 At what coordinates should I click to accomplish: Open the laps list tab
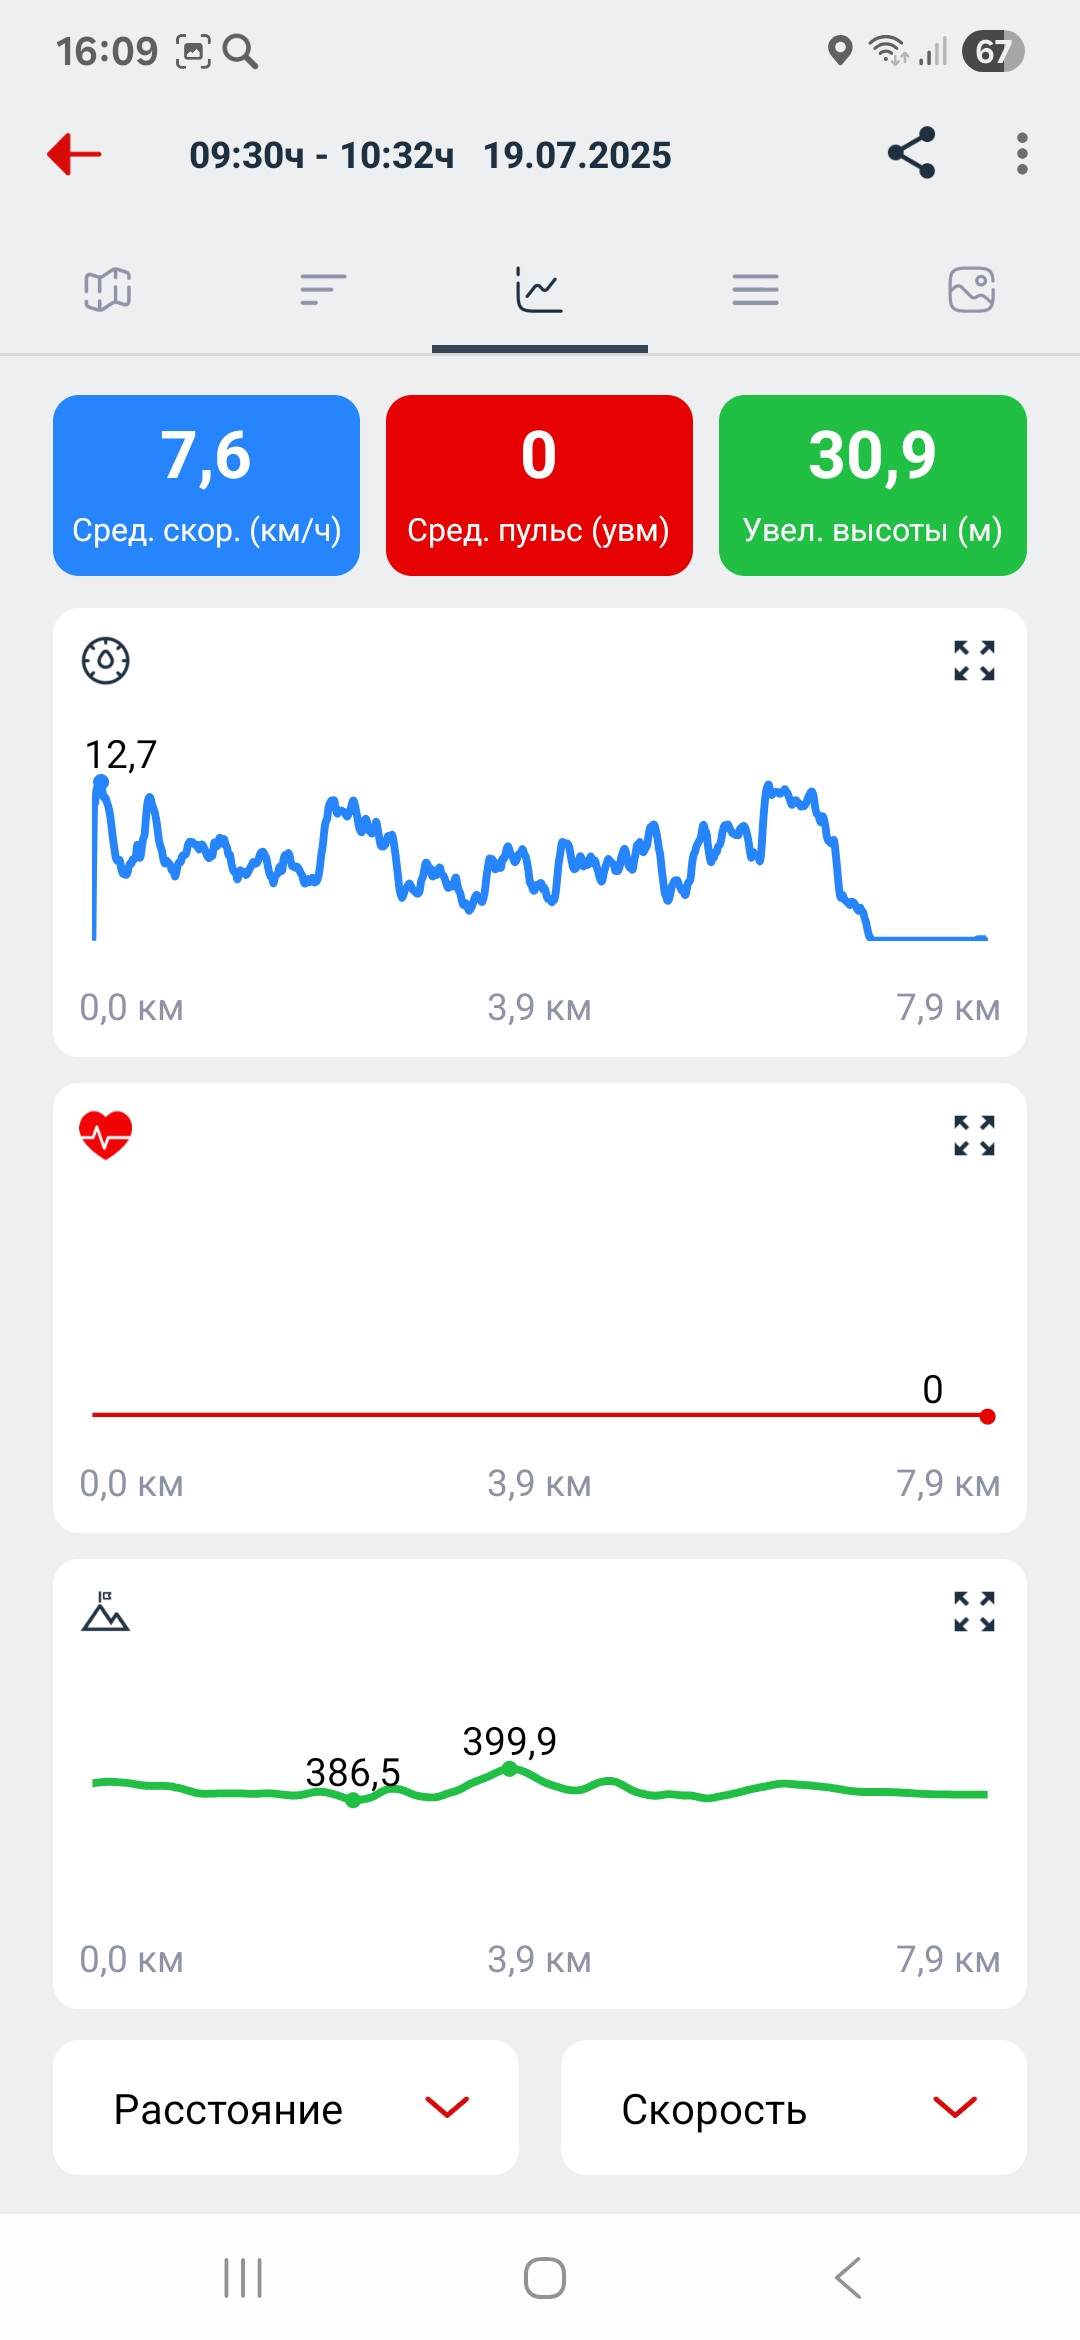click(755, 290)
